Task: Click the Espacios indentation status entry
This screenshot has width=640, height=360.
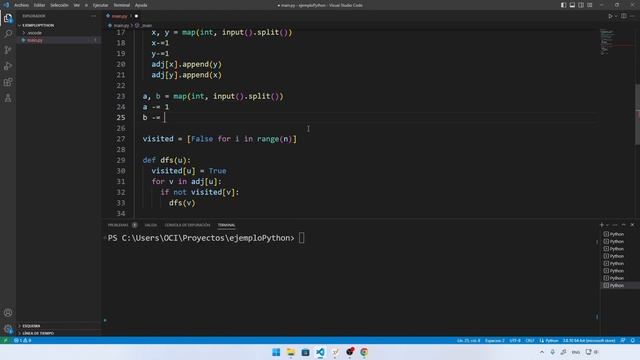Action: [x=495, y=340]
